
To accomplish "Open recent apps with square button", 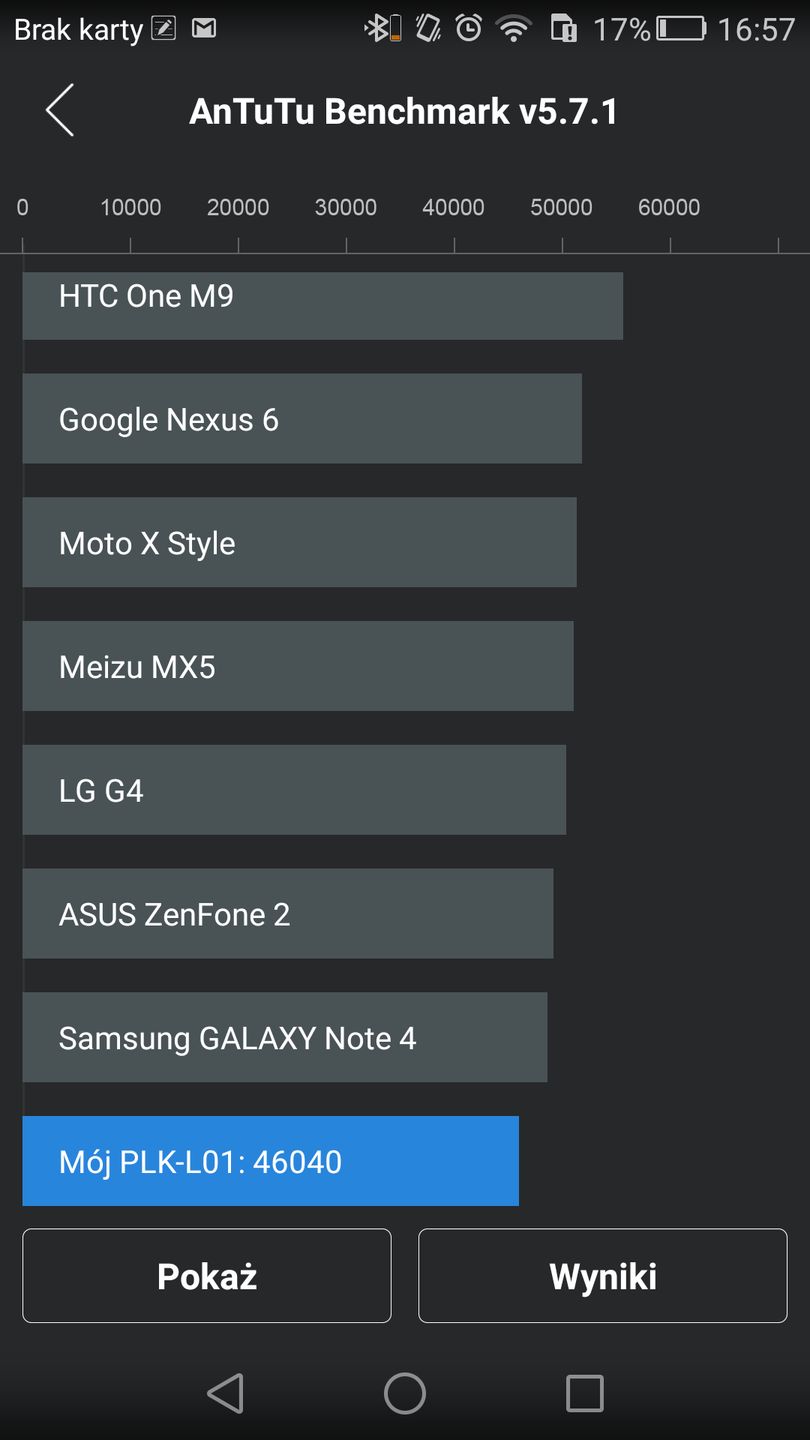I will [584, 1393].
